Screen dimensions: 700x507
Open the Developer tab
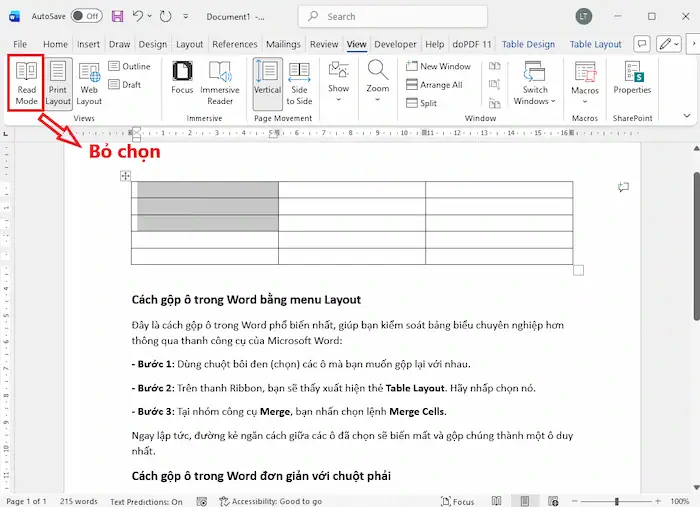(395, 44)
